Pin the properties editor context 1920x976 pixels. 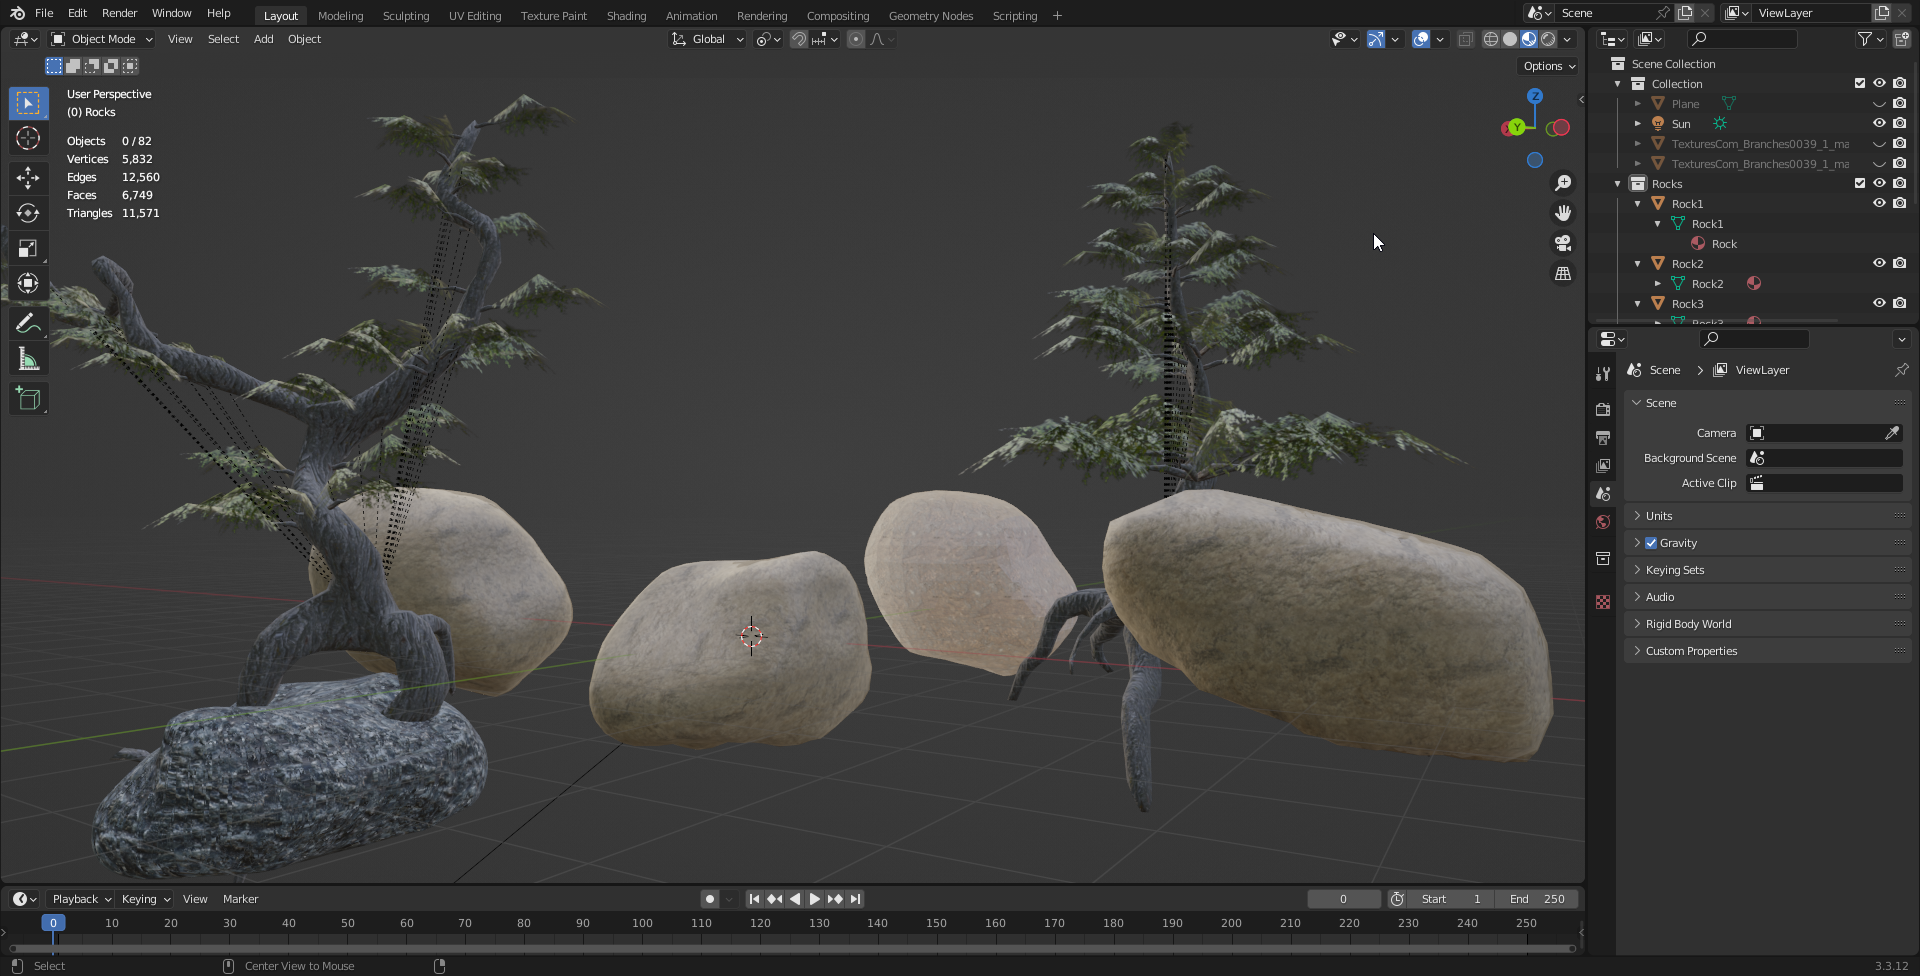pyautogui.click(x=1901, y=370)
